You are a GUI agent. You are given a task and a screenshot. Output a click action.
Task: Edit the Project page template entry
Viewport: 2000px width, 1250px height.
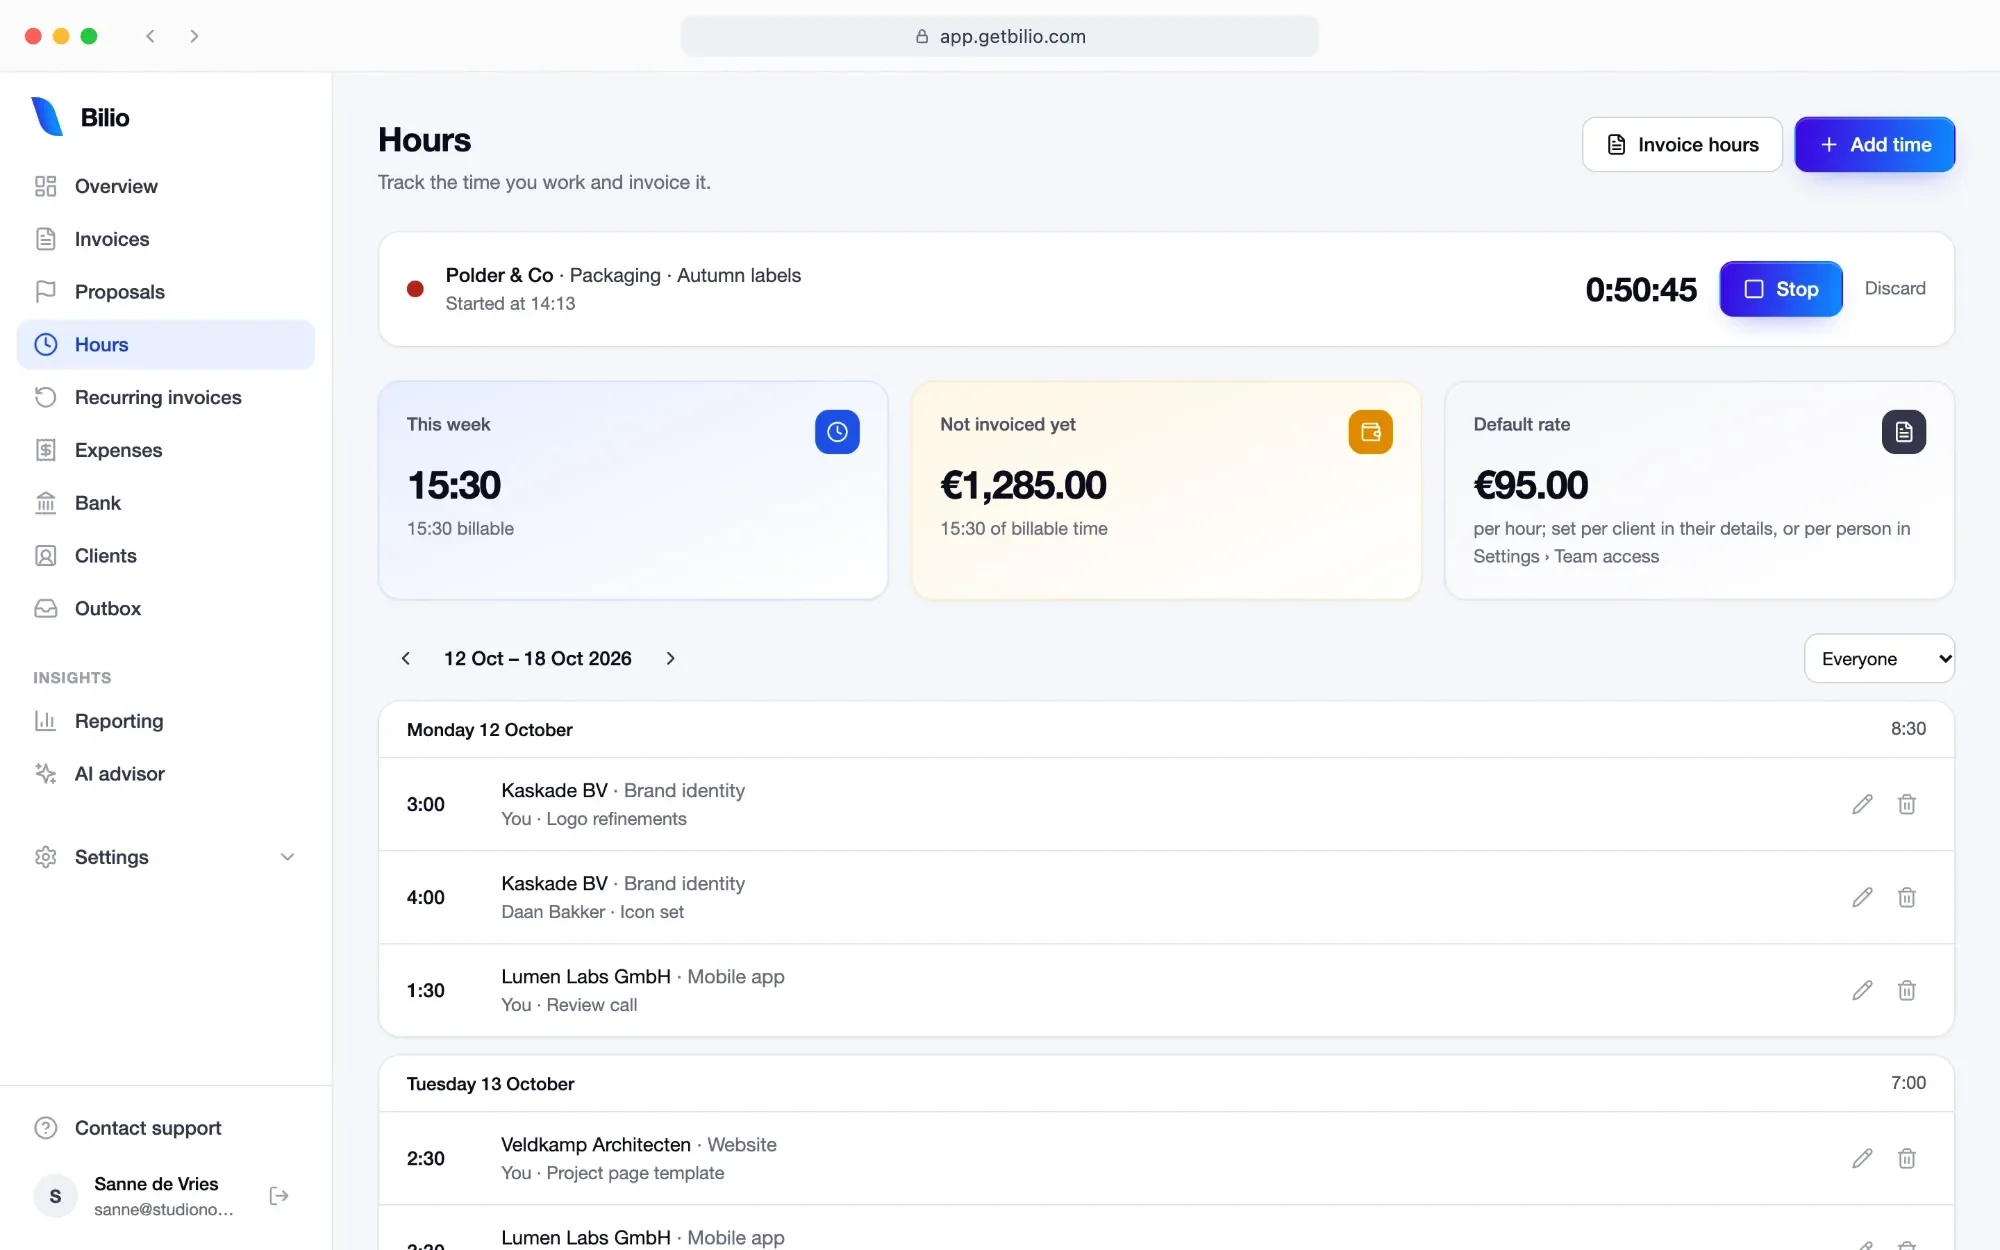pos(1862,1158)
